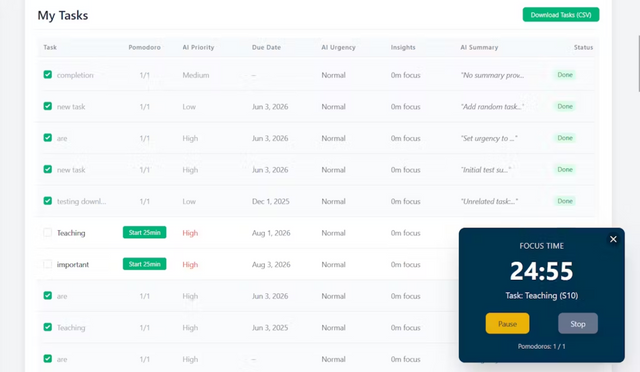Image resolution: width=640 pixels, height=372 pixels.
Task: Pause the focus timer
Action: [x=507, y=323]
